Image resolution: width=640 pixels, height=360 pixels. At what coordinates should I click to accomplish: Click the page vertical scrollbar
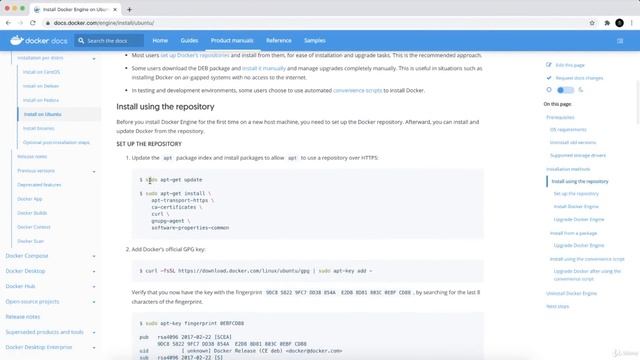pos(638,102)
